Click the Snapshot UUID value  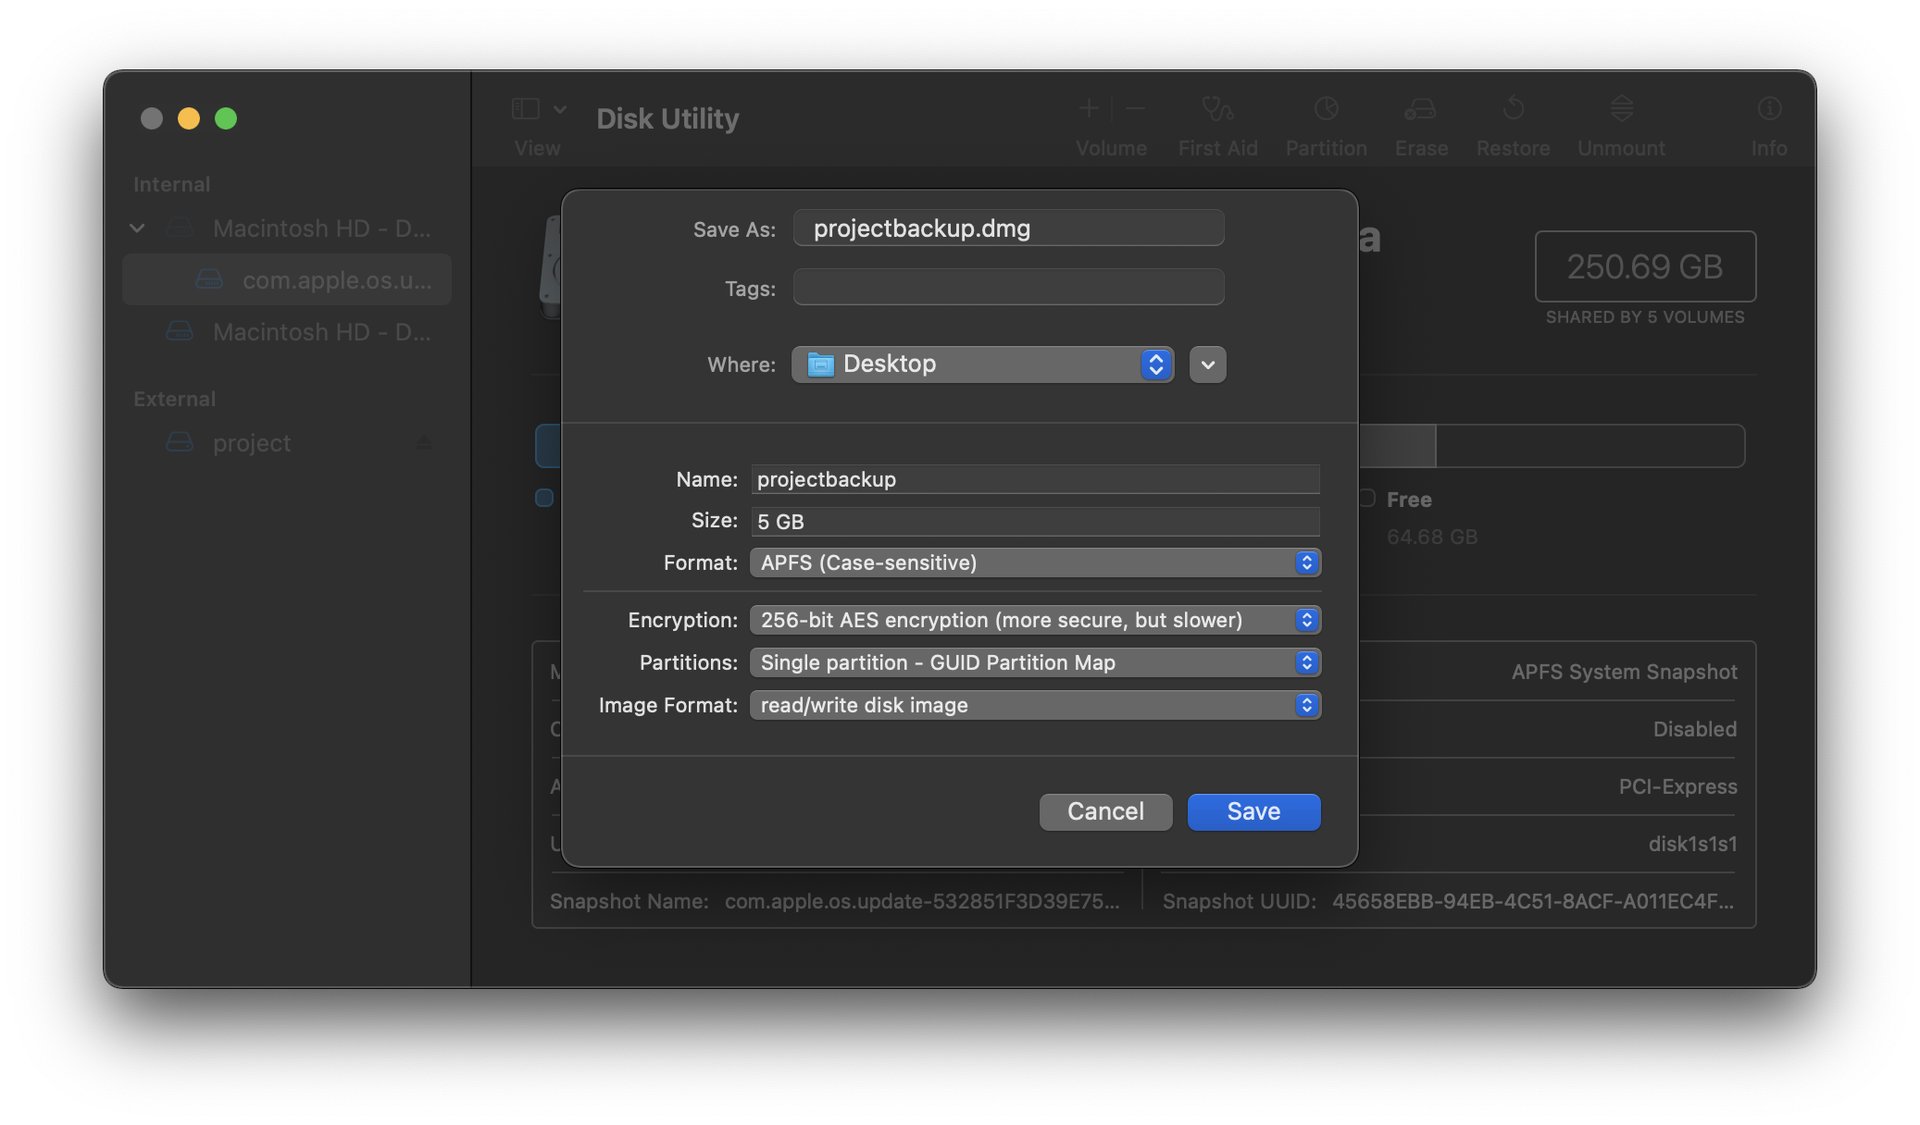point(1533,901)
